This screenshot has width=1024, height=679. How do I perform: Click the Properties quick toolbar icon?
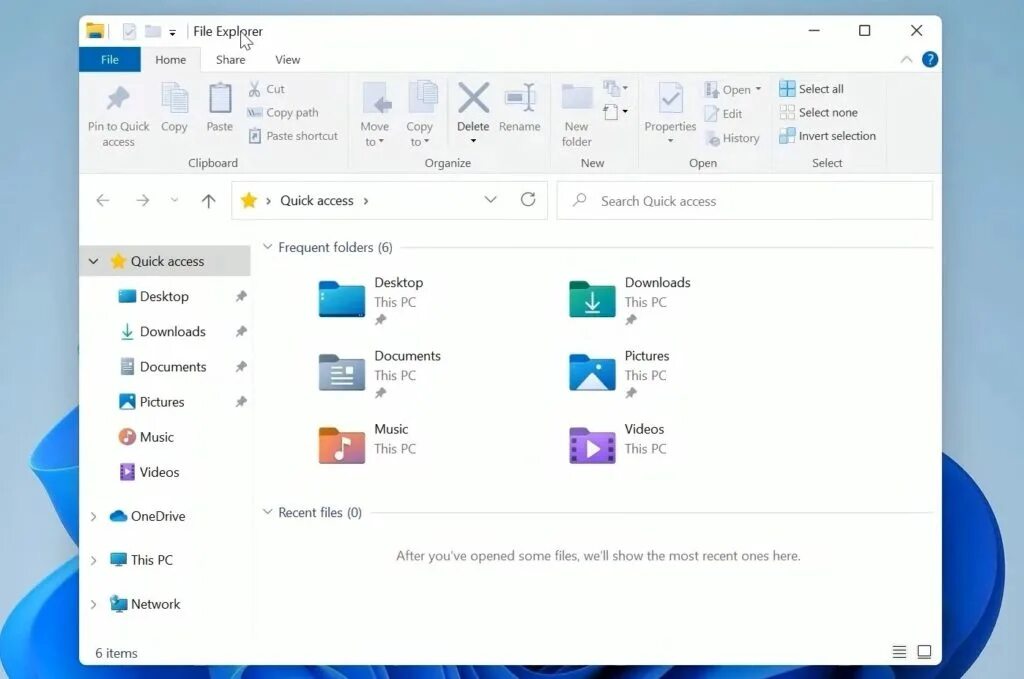coord(129,31)
